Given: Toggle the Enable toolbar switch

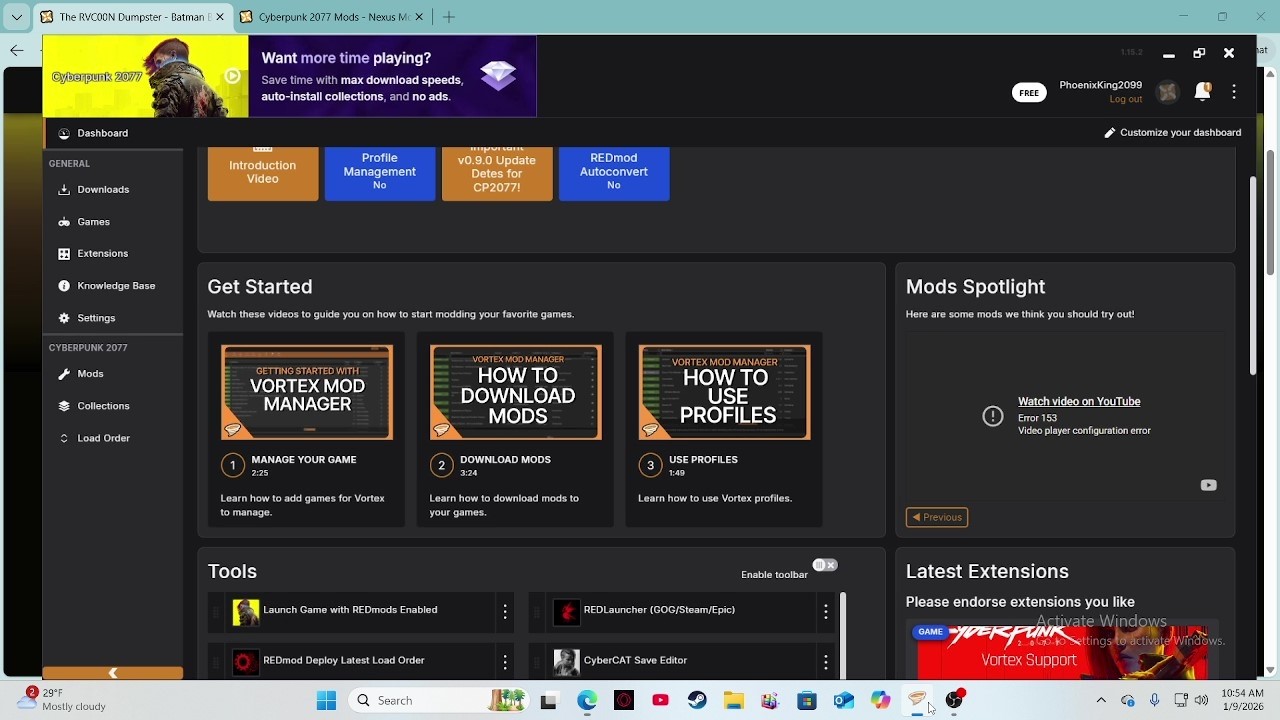Looking at the screenshot, I should pos(825,565).
